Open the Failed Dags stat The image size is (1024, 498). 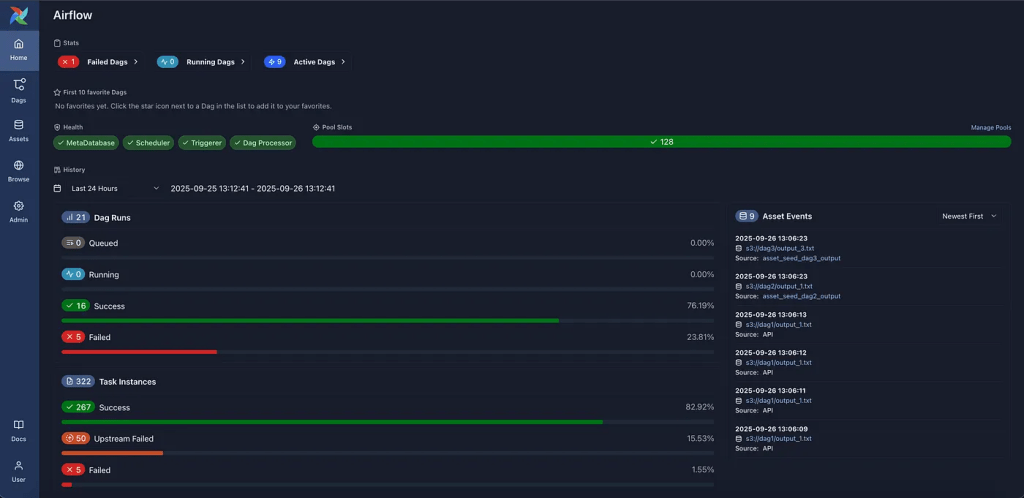coord(99,62)
